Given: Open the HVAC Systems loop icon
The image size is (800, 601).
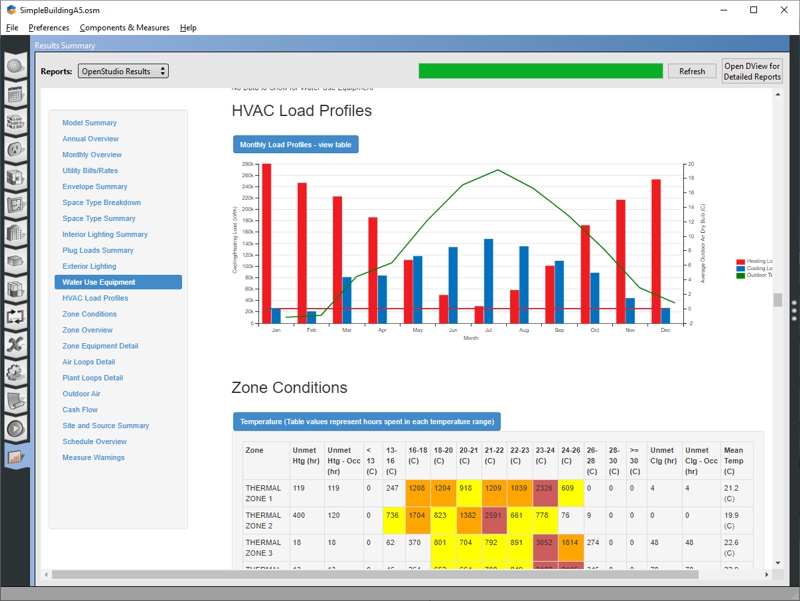Looking at the screenshot, I should click(16, 317).
